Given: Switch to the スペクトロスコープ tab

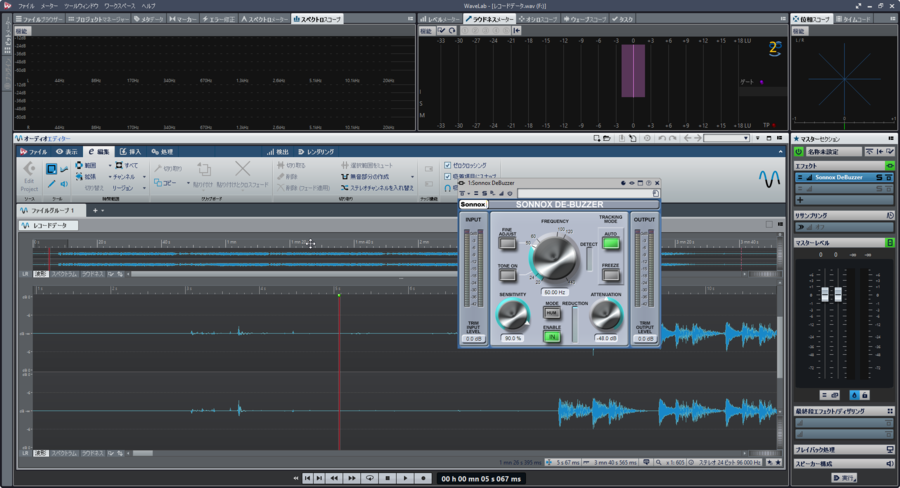Looking at the screenshot, I should 317,19.
